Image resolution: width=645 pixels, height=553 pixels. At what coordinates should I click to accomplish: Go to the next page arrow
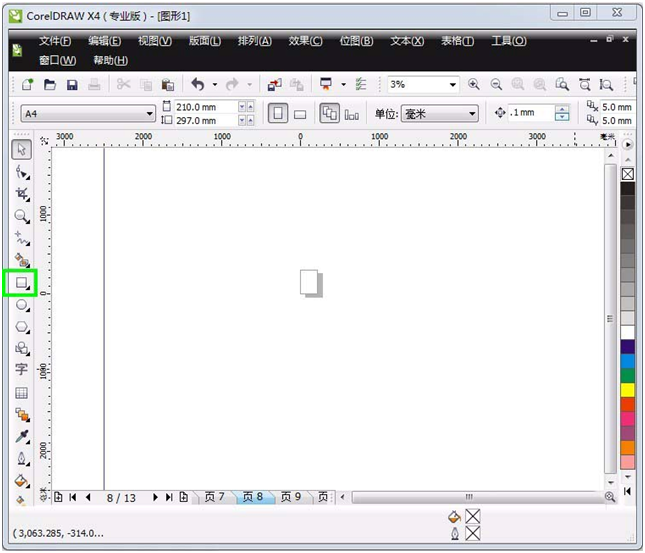click(156, 497)
